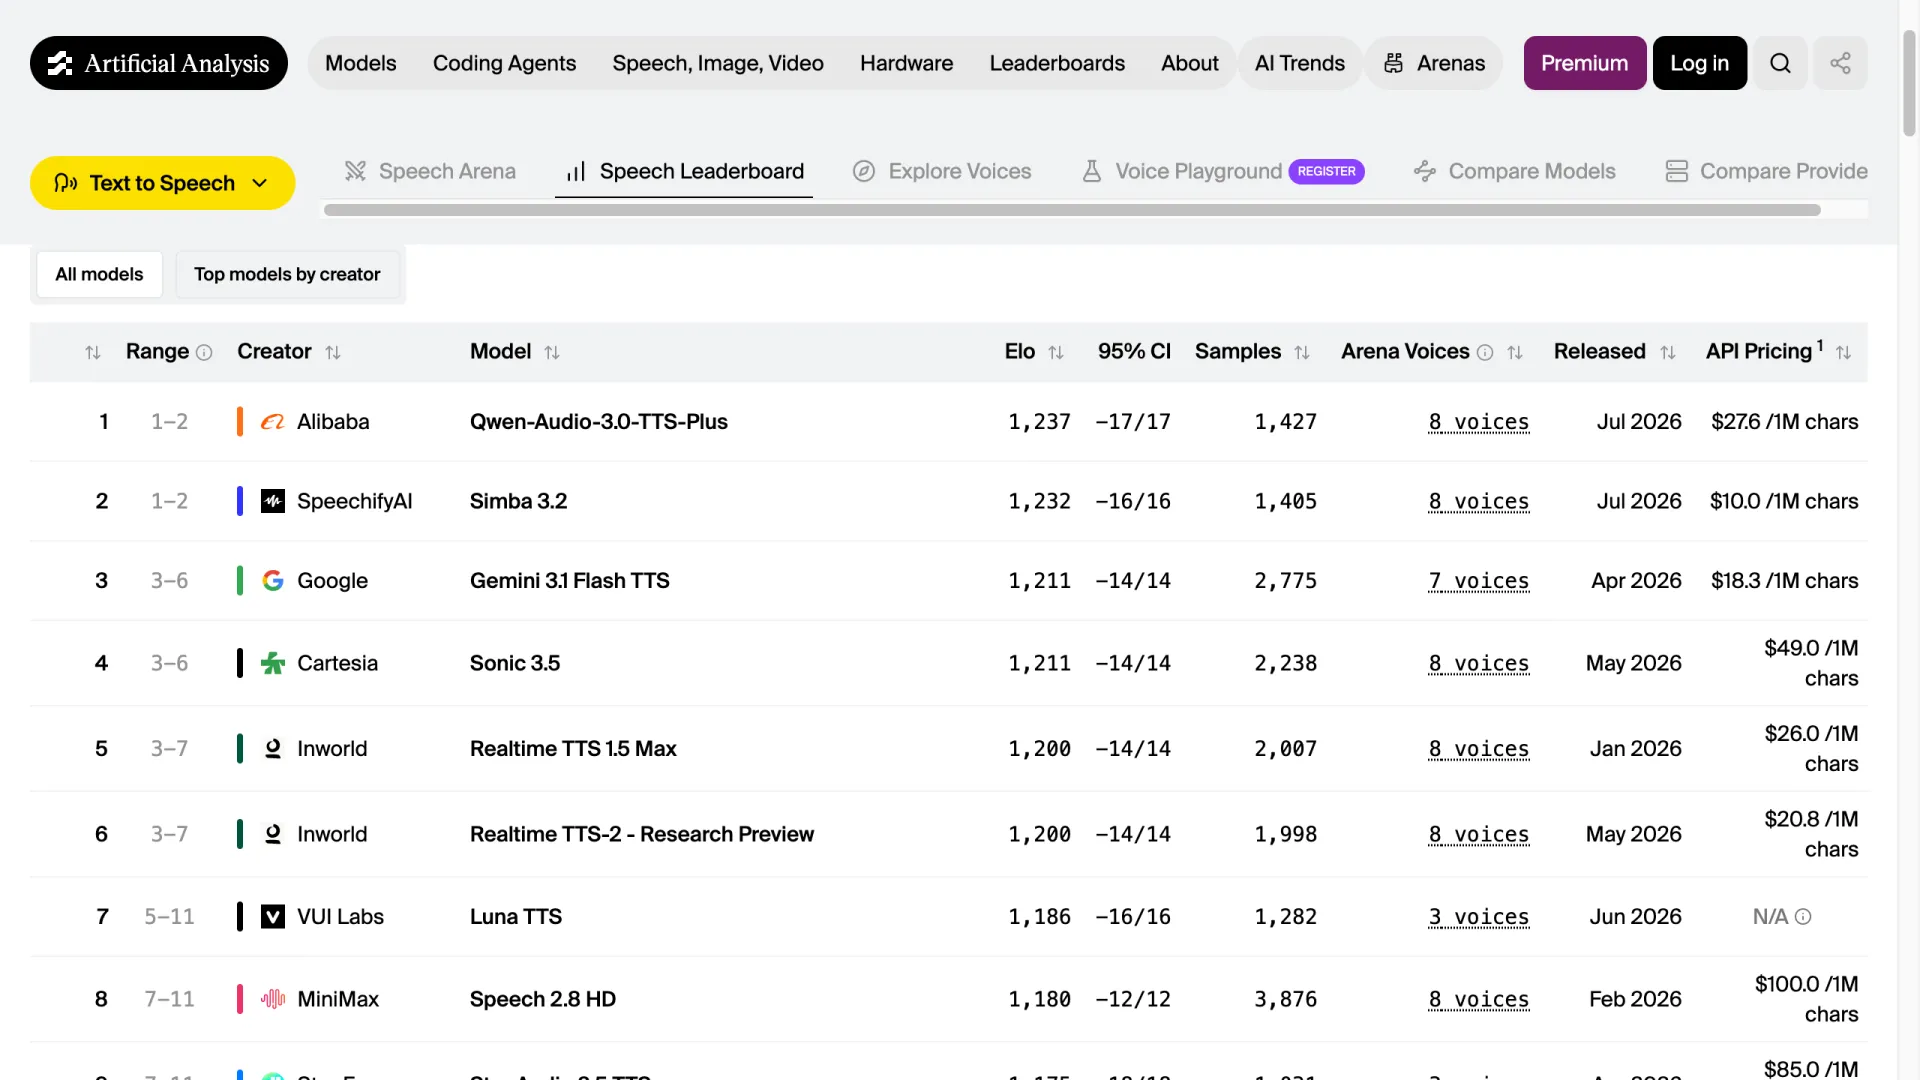The image size is (1920, 1080).
Task: Click Inworld logo in Realtime TTS 1.5 Max row
Action: 273,749
